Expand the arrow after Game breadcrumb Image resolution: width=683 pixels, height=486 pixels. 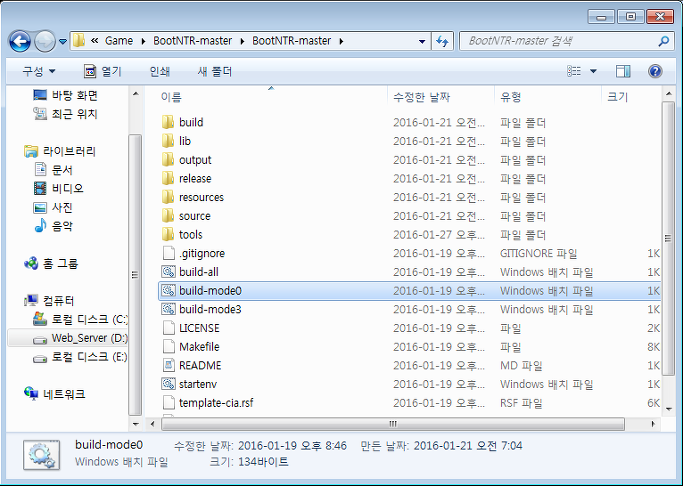click(x=143, y=41)
